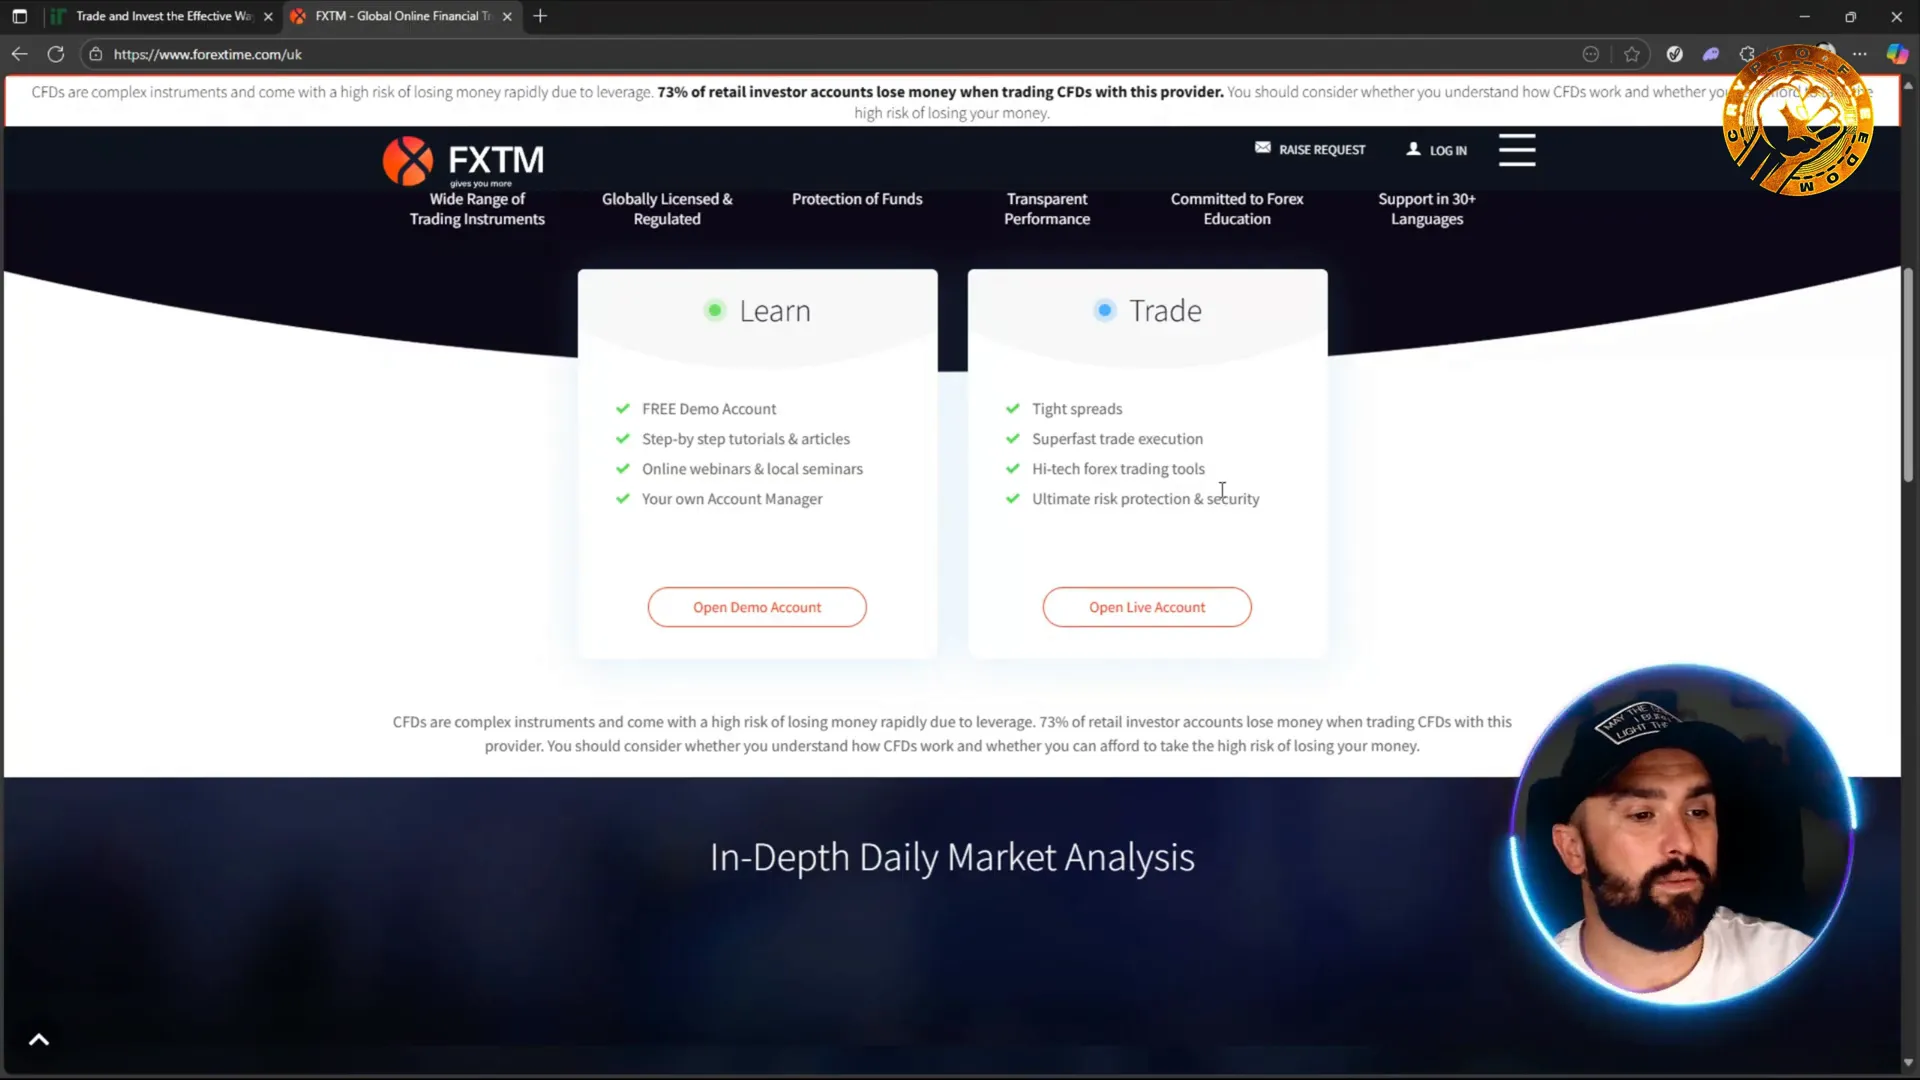The image size is (1920, 1080).
Task: Minimize the browser window
Action: click(1804, 16)
